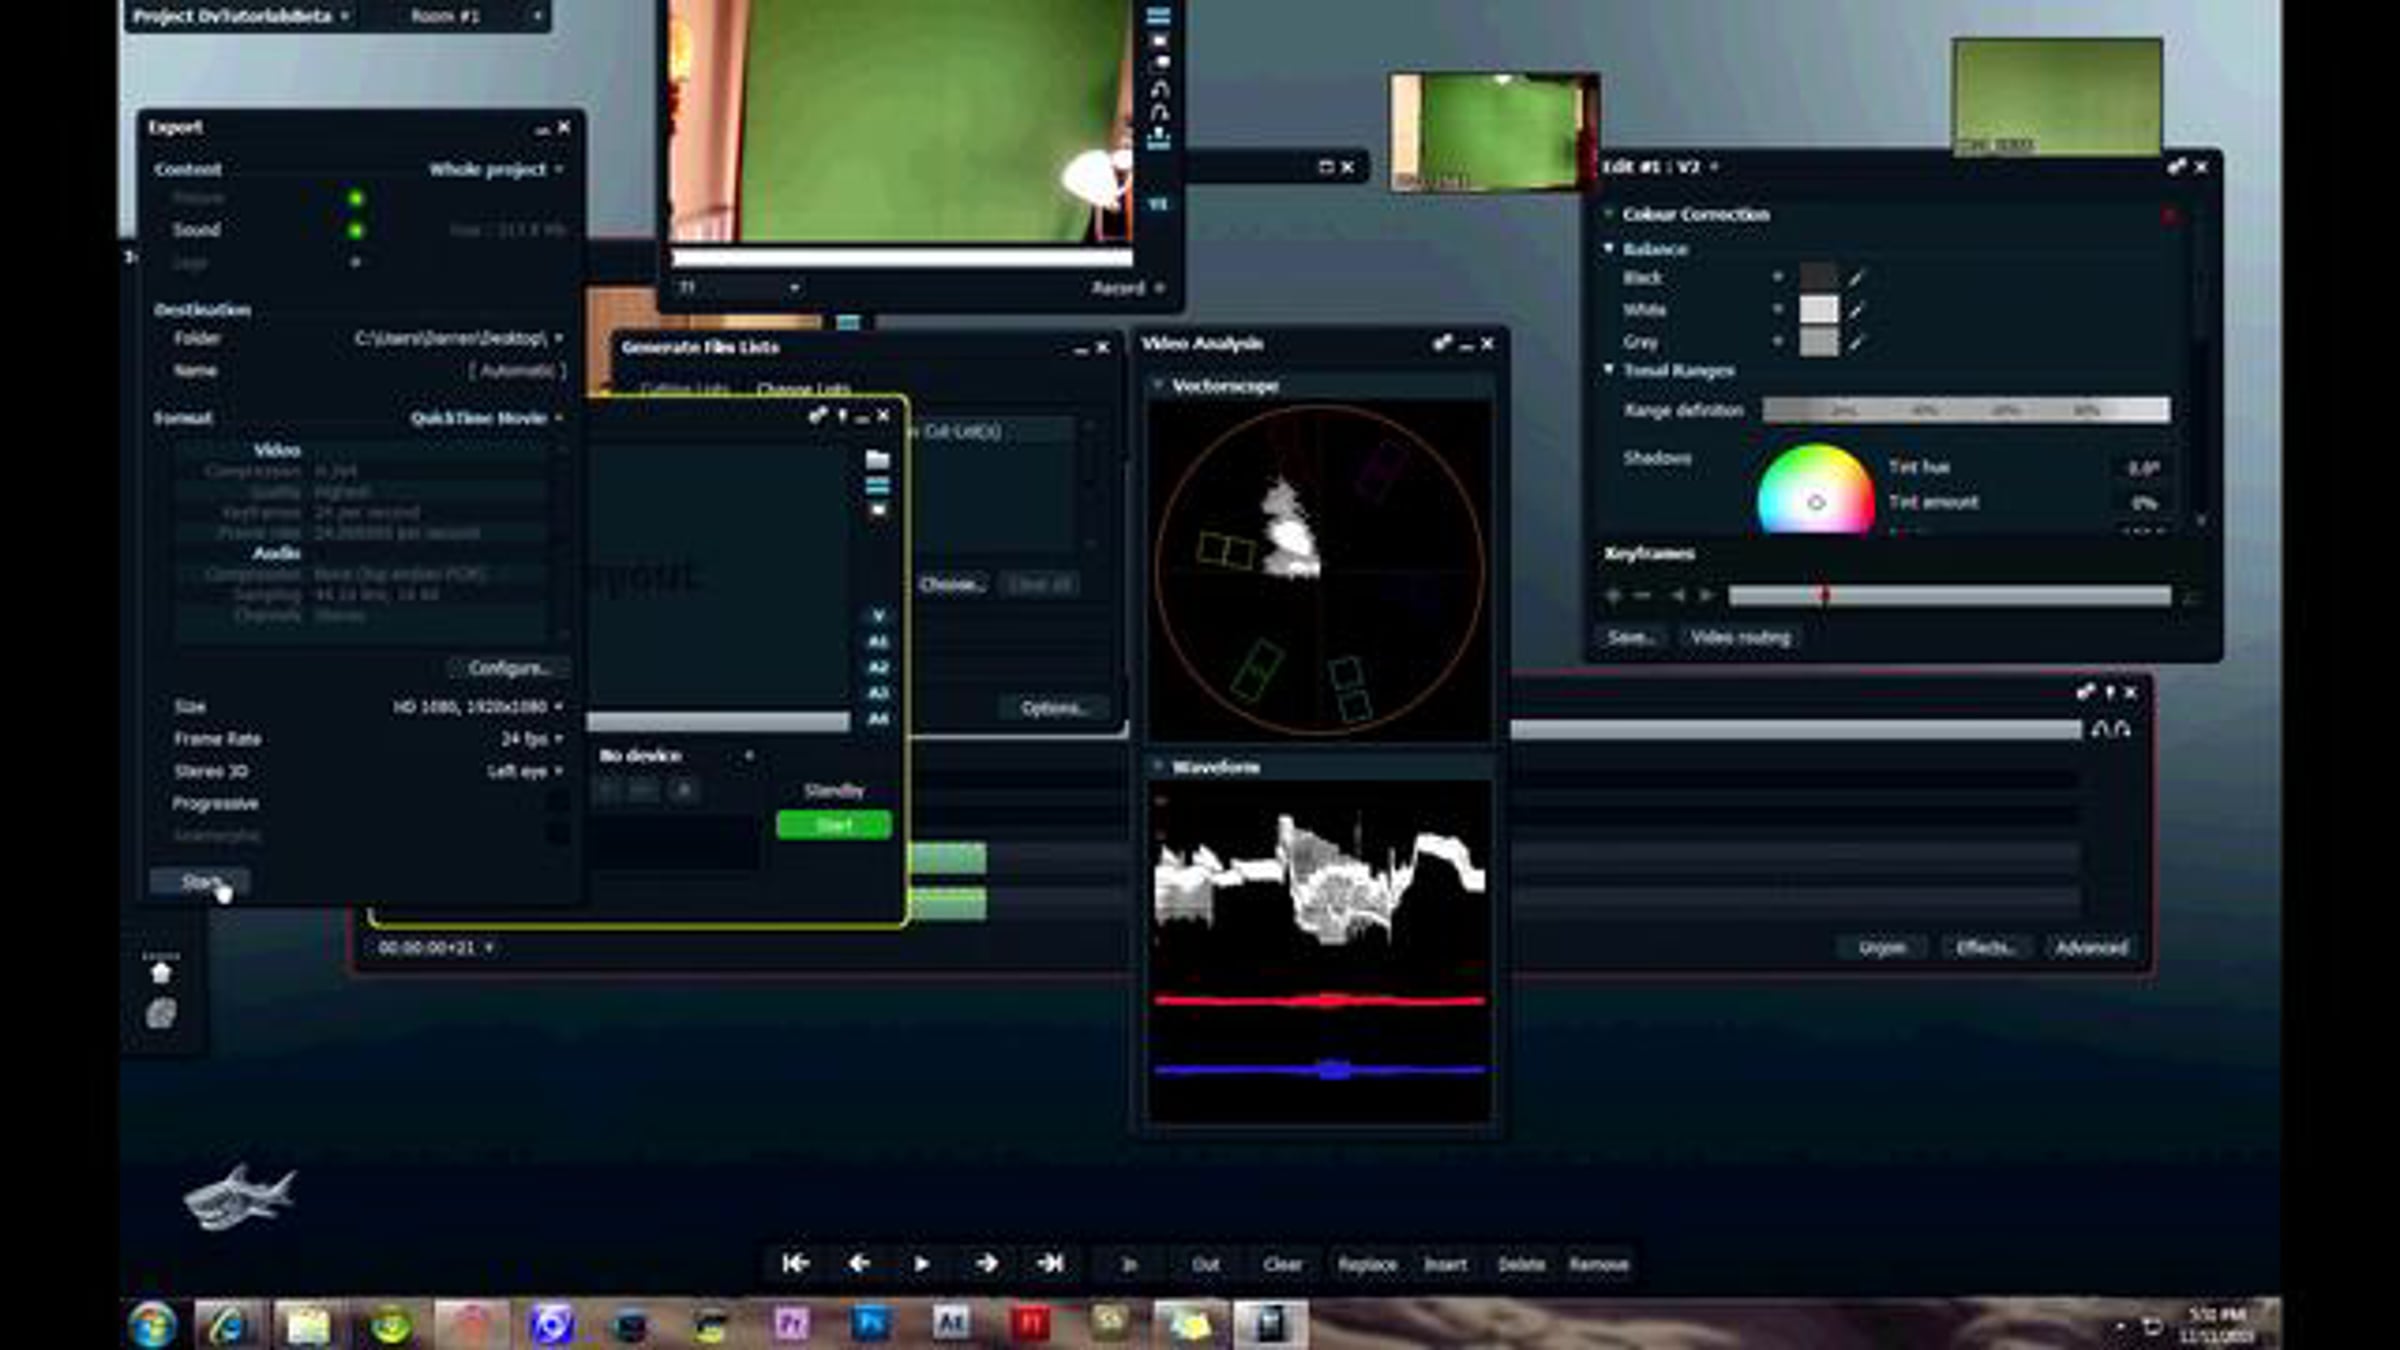Click Options... in Generate Film Lists
Screen dimensions: 2400x1350
(x=1054, y=708)
